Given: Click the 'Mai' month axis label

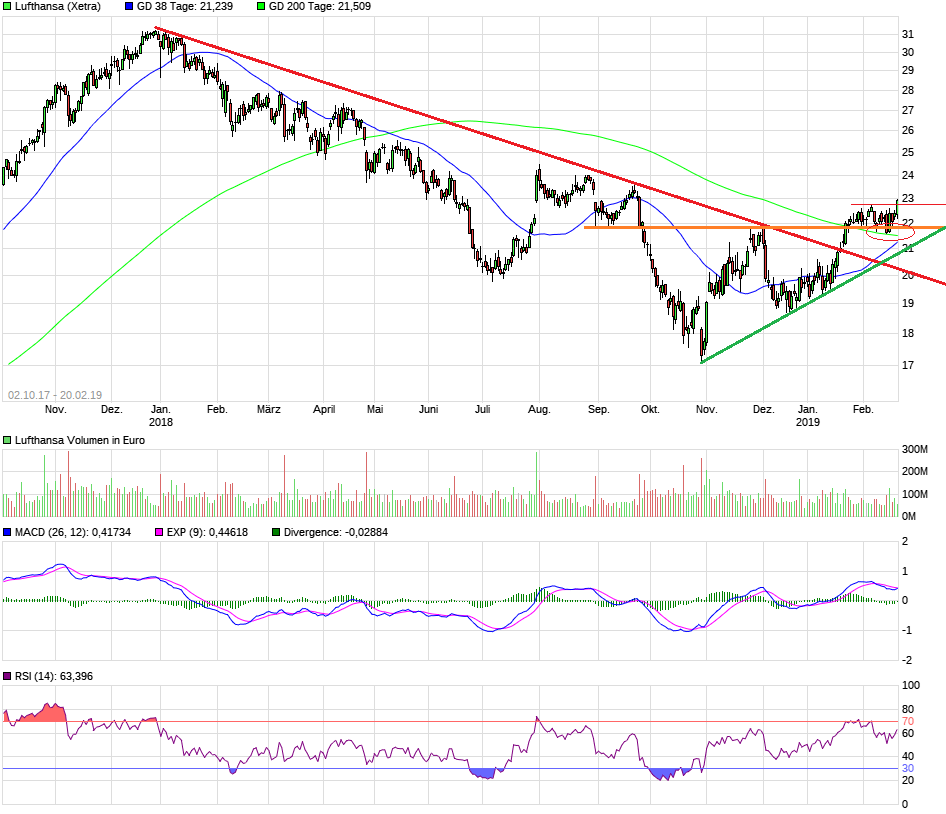Looking at the screenshot, I should point(375,410).
